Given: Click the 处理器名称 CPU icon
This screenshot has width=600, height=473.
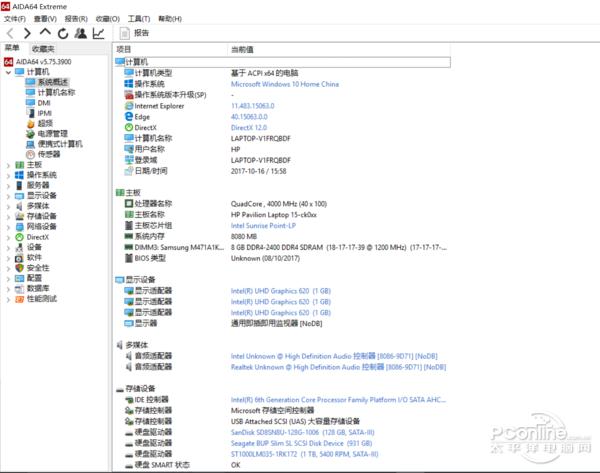Looking at the screenshot, I should [x=129, y=204].
